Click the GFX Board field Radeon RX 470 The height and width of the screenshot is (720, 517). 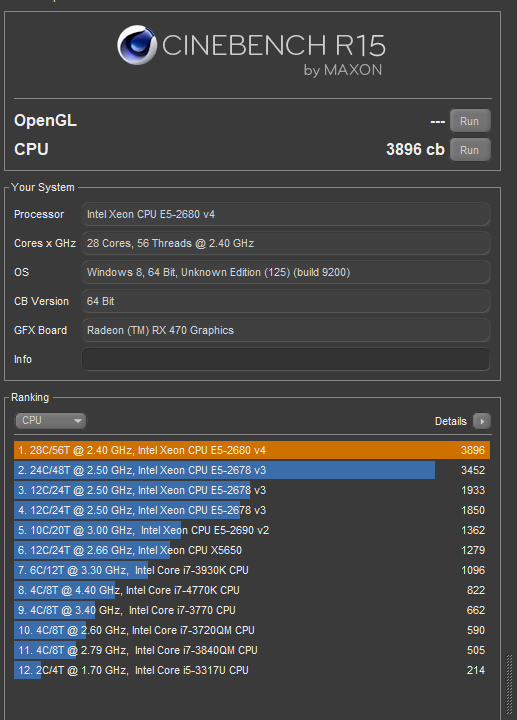click(x=286, y=330)
